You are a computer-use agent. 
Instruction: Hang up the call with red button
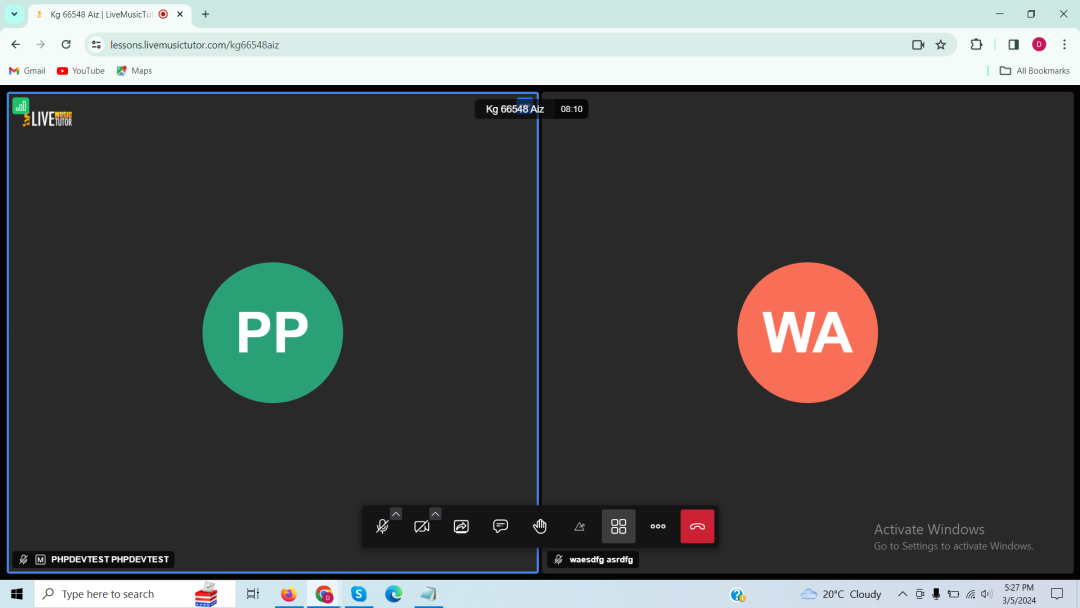(697, 527)
